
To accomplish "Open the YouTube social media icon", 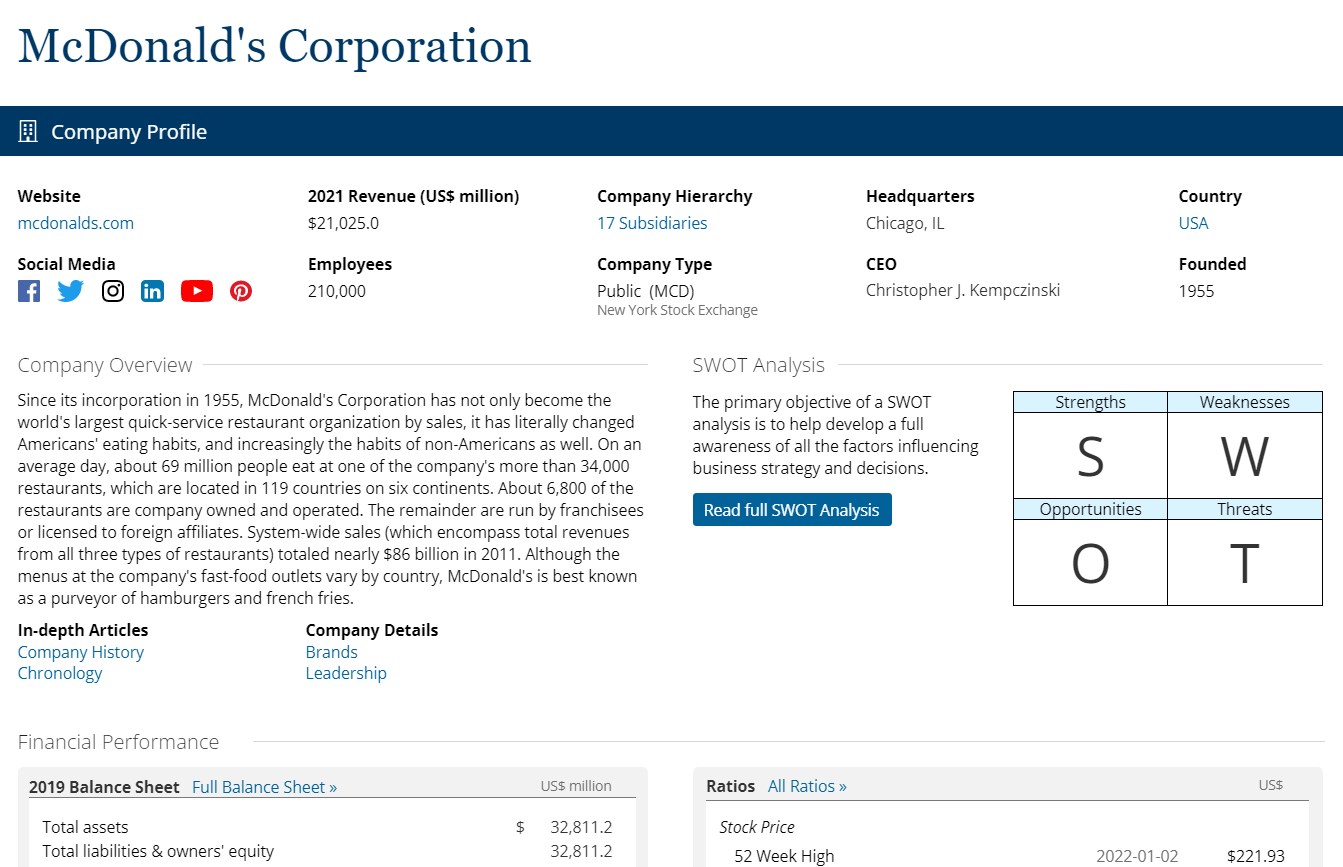I will pyautogui.click(x=197, y=291).
